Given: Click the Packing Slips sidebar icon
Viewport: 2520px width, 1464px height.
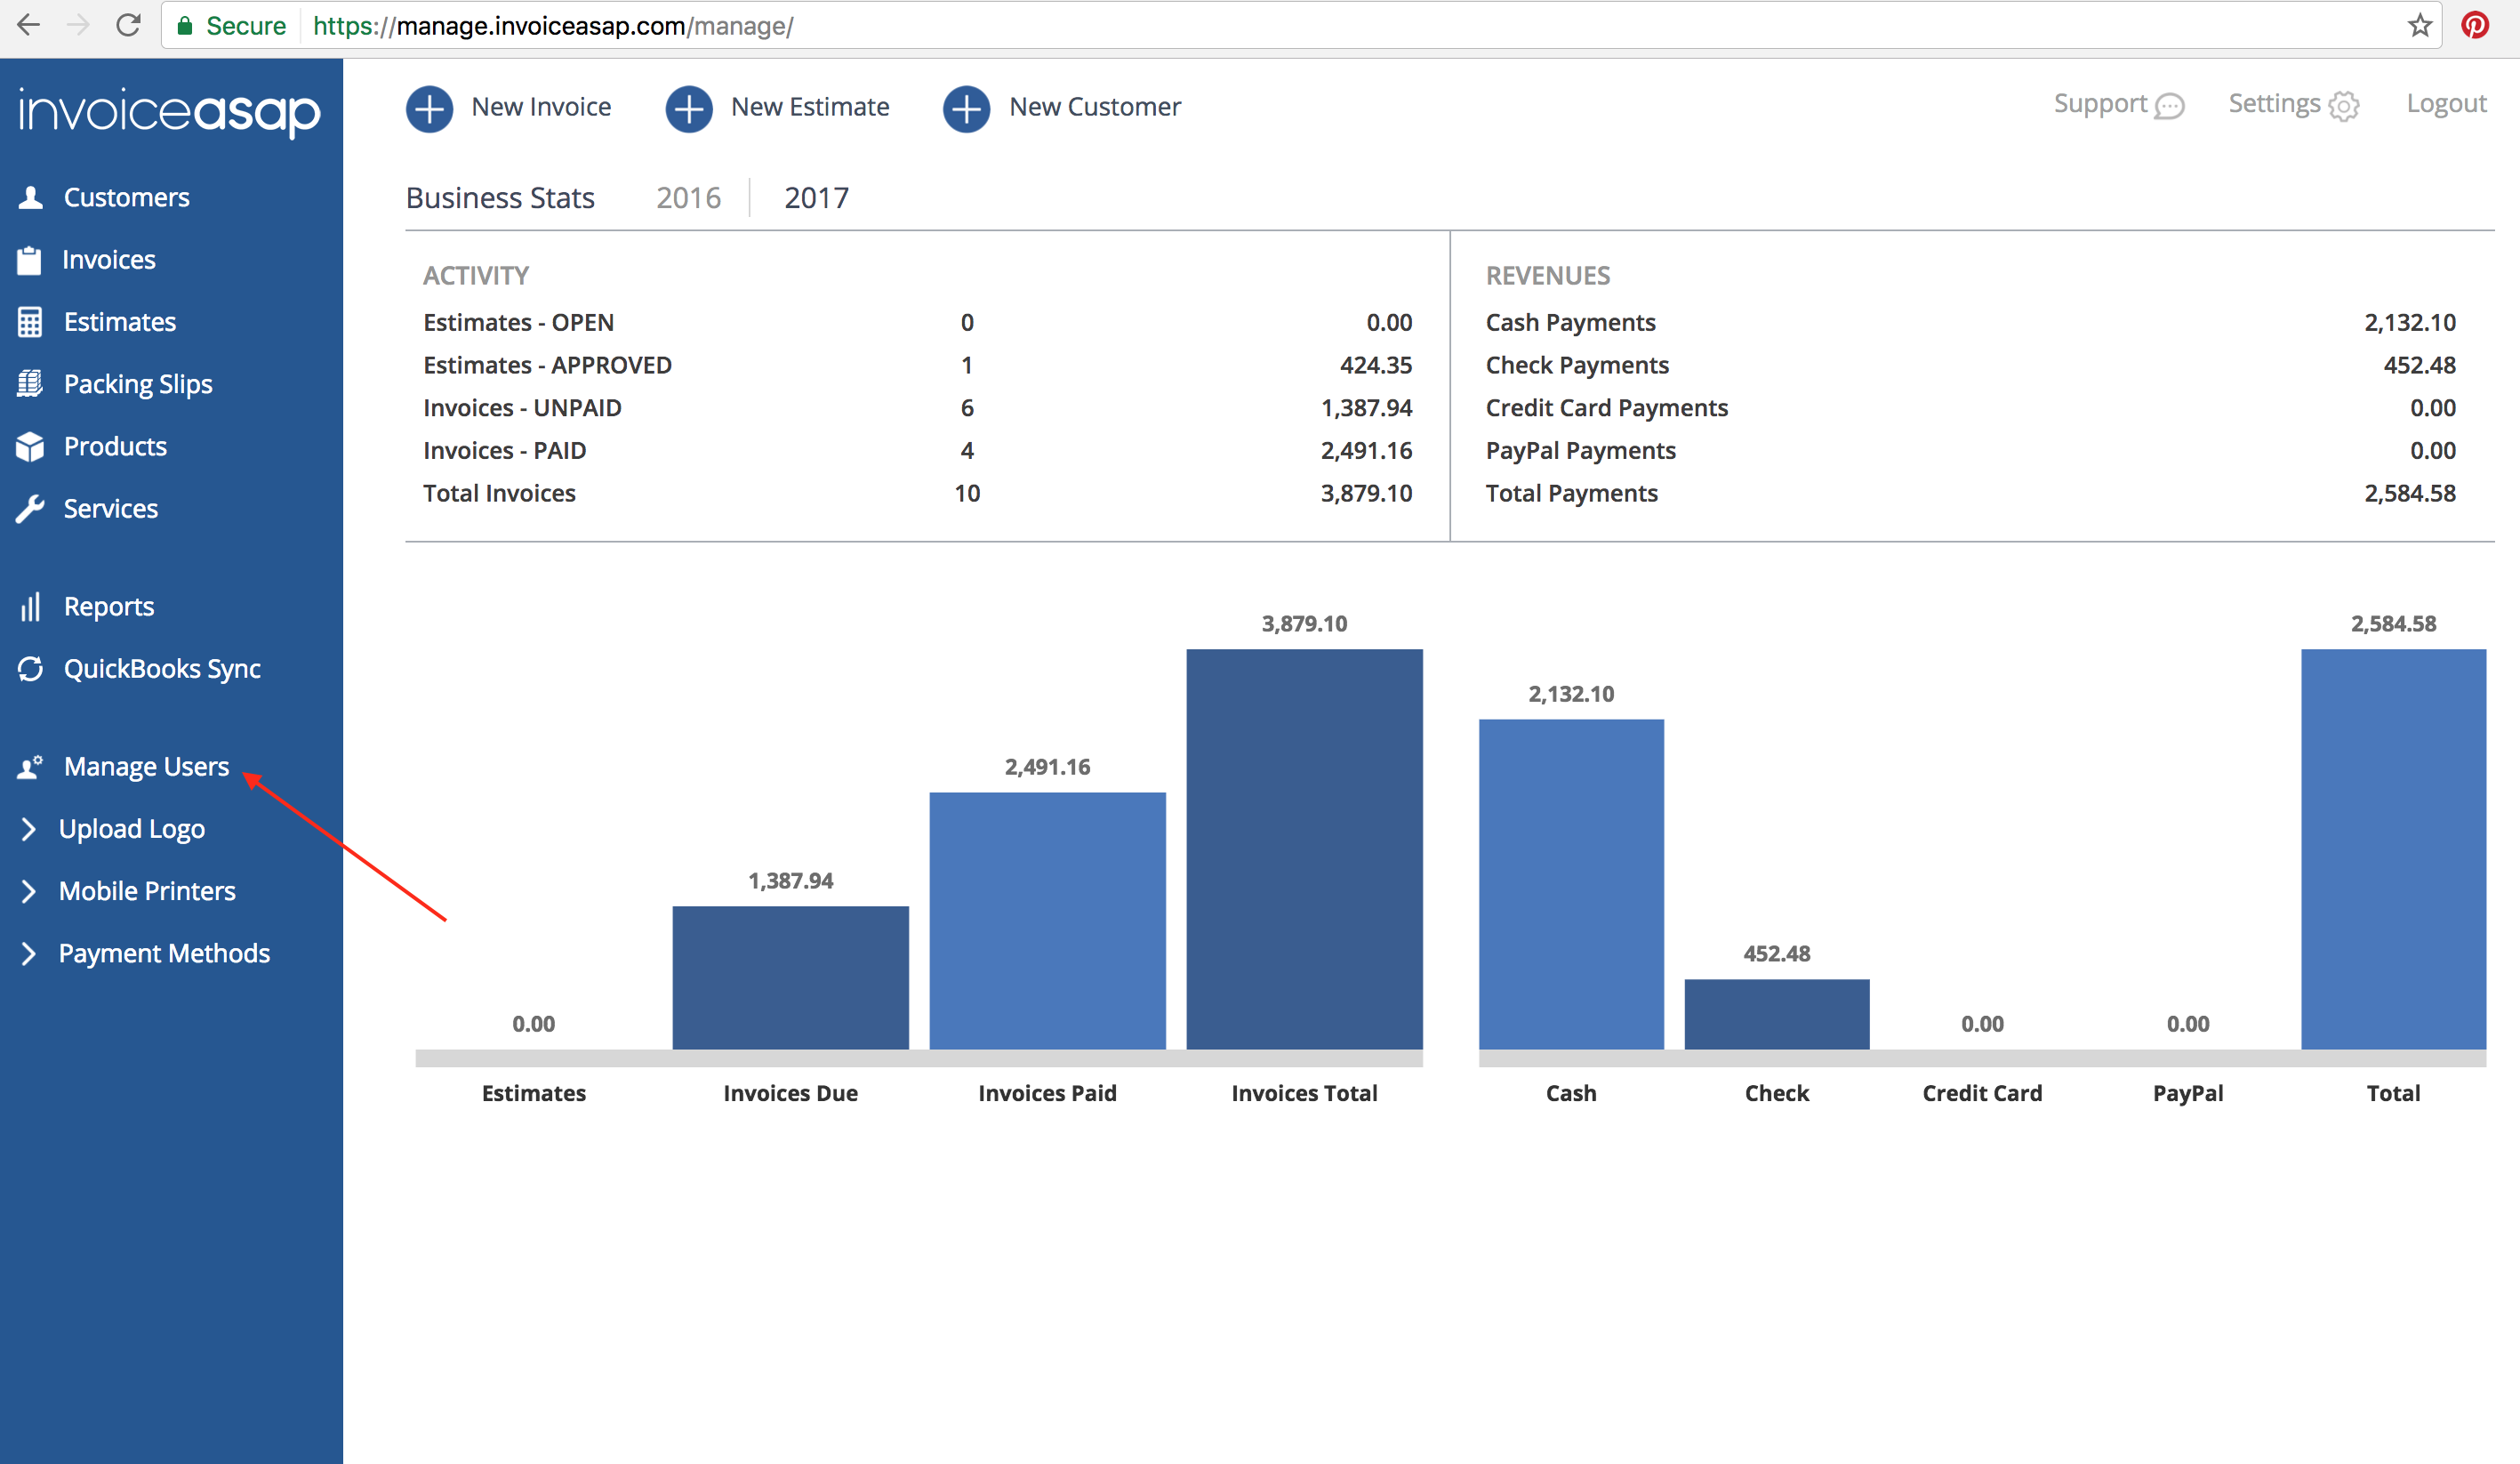Looking at the screenshot, I should 30,384.
